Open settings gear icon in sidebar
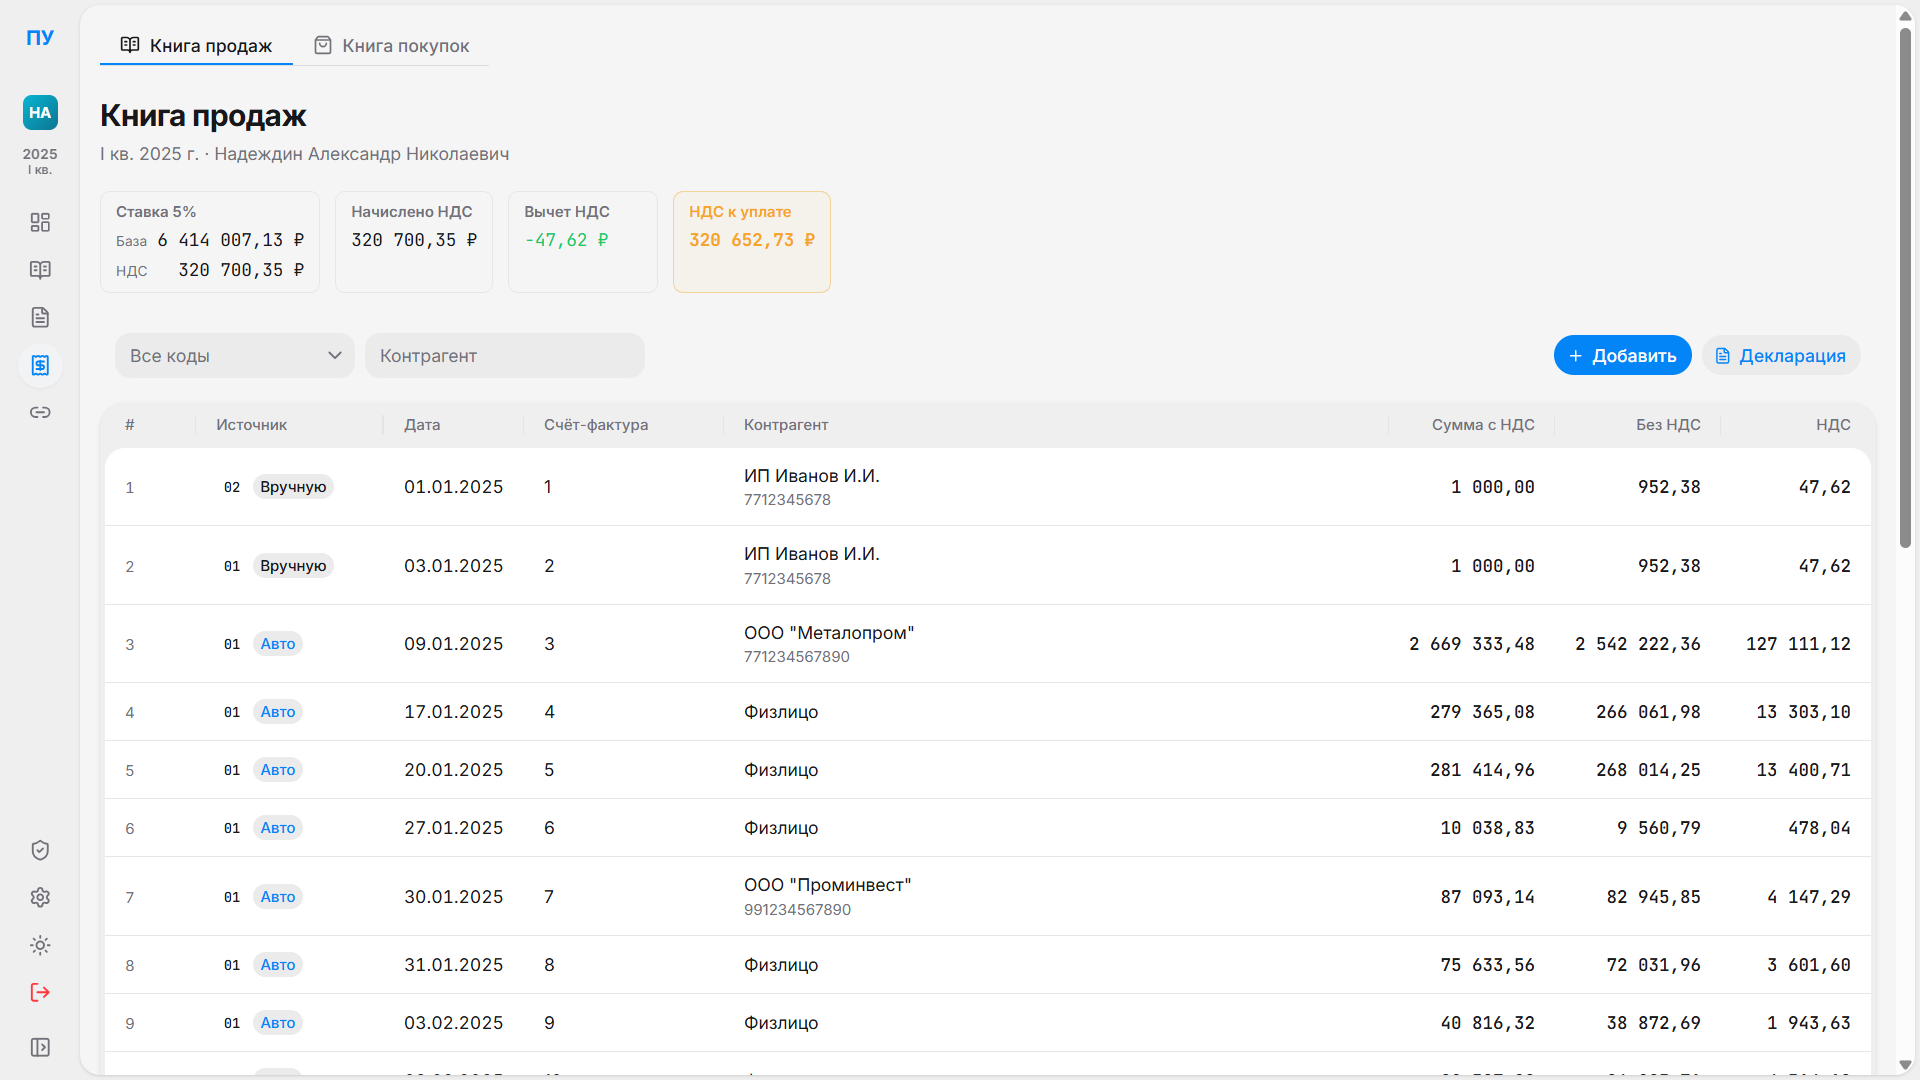This screenshot has width=1920, height=1080. pos(40,897)
